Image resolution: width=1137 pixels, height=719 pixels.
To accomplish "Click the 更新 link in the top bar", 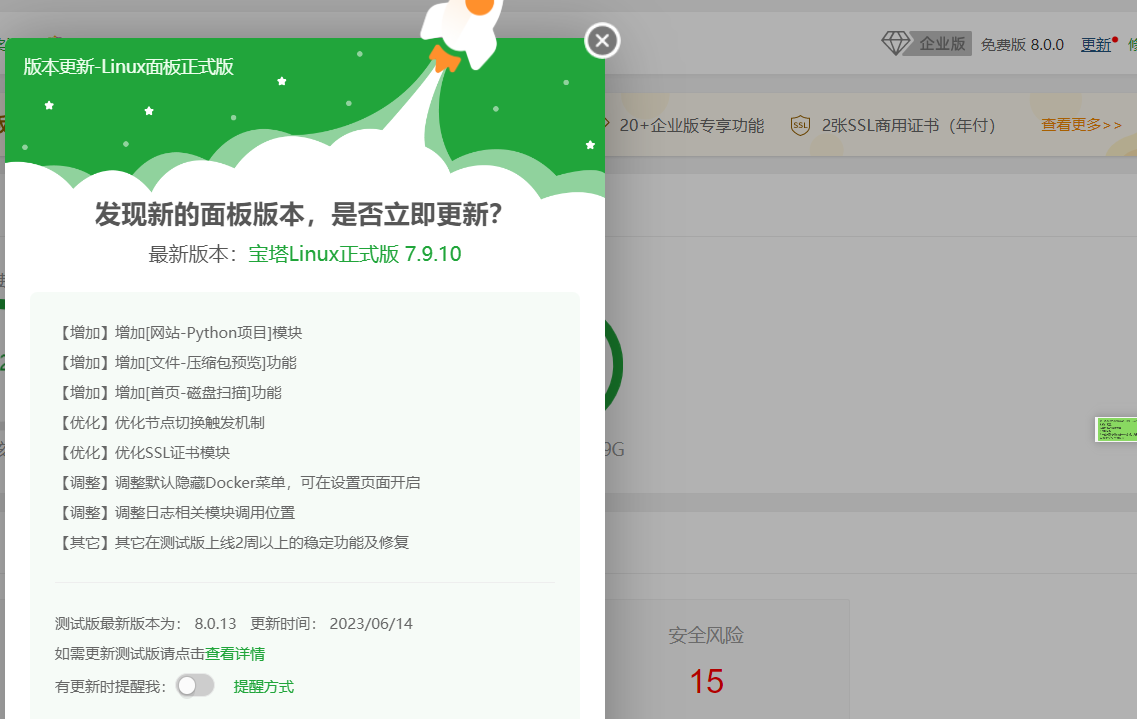I will click(x=1096, y=45).
